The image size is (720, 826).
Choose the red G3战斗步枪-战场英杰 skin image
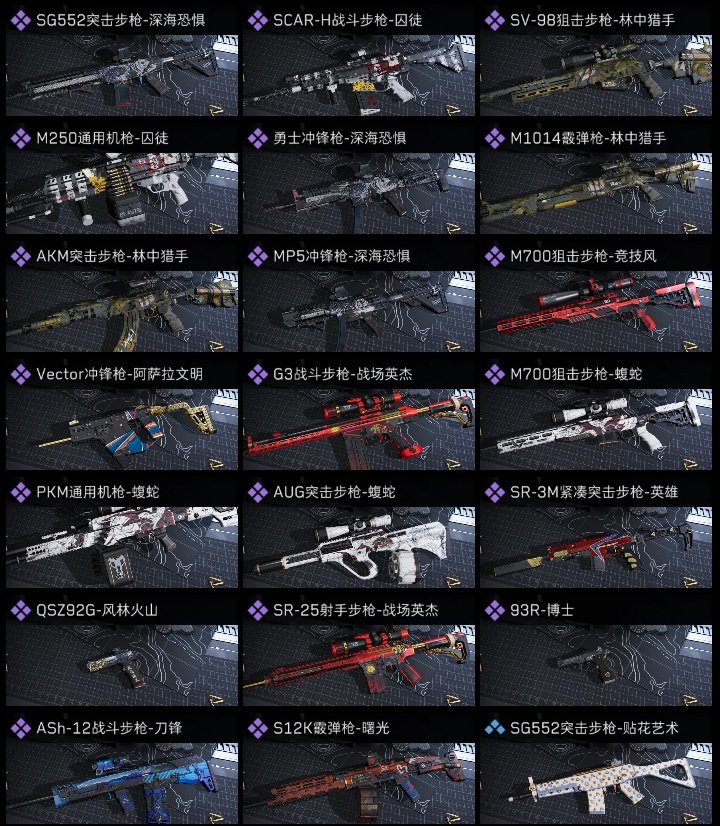click(359, 429)
